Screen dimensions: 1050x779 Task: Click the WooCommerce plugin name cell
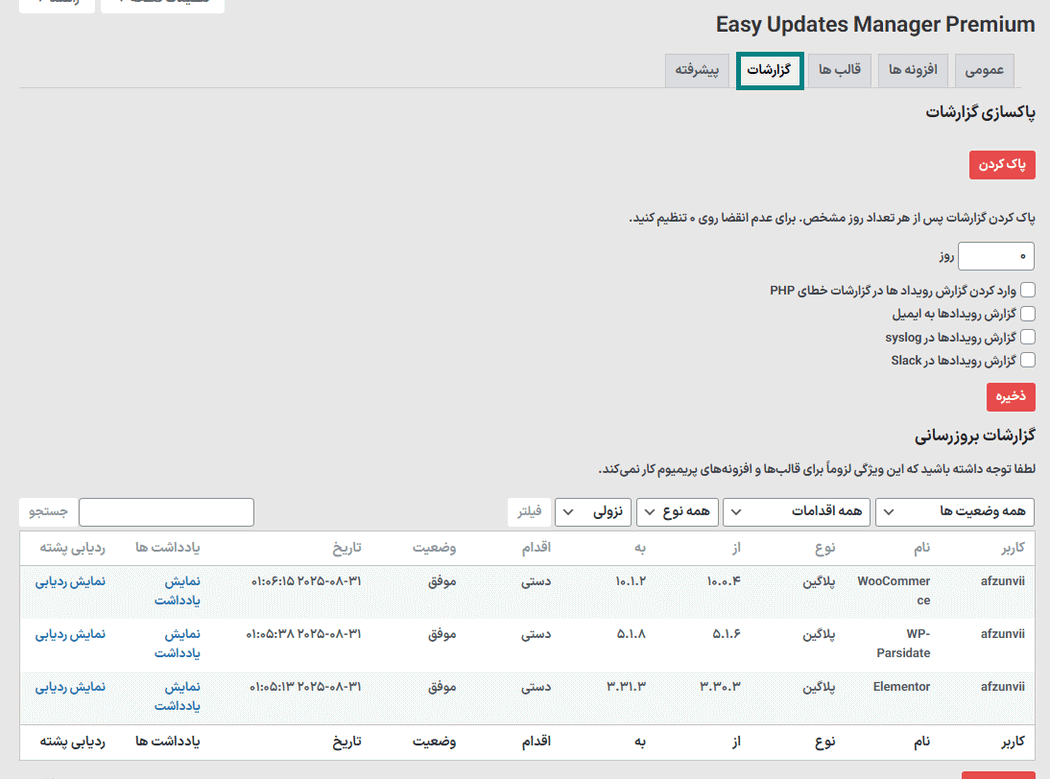click(893, 591)
